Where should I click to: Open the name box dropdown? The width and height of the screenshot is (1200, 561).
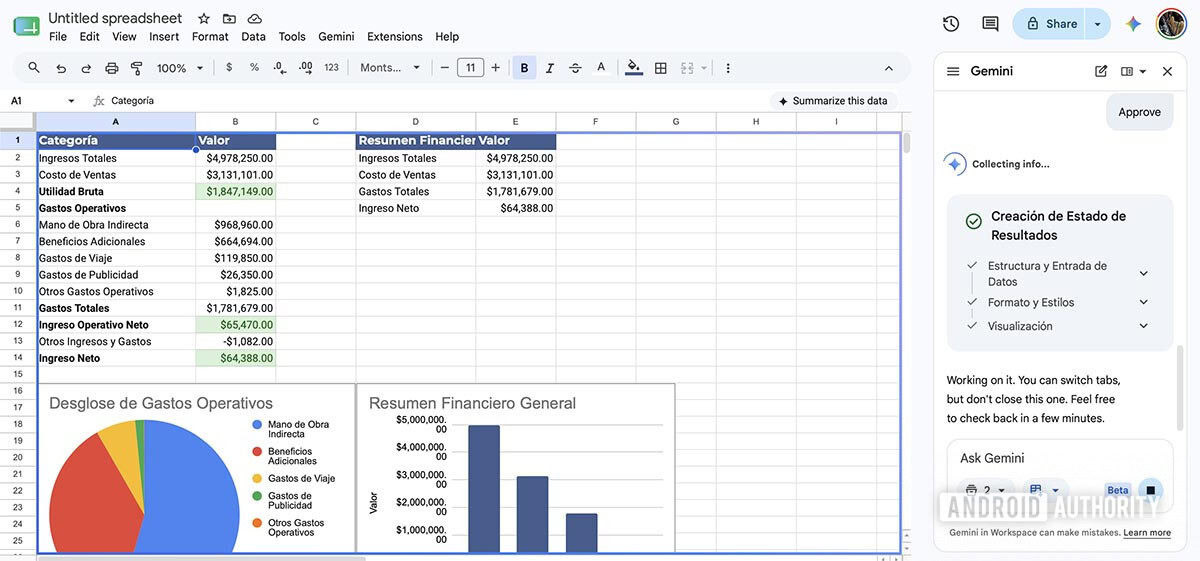click(71, 101)
